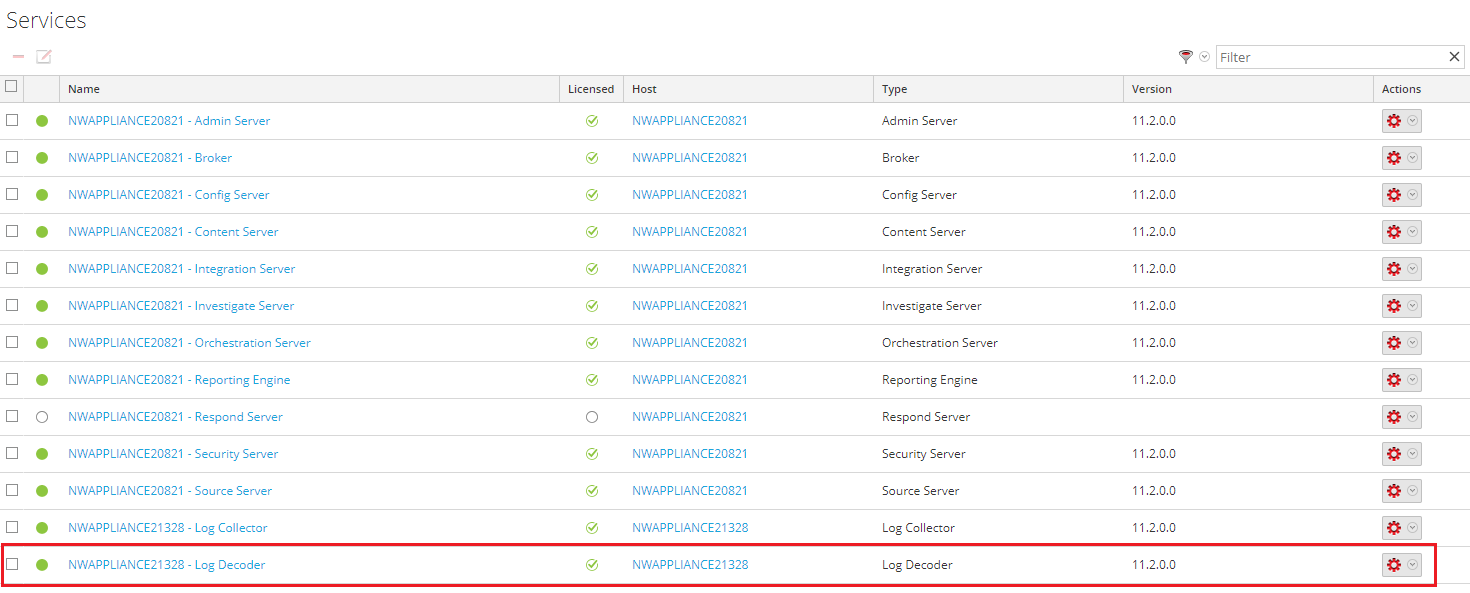Screen dimensions: 1470x593
Task: Click the licensed checkmark for Security Server
Action: tap(591, 453)
